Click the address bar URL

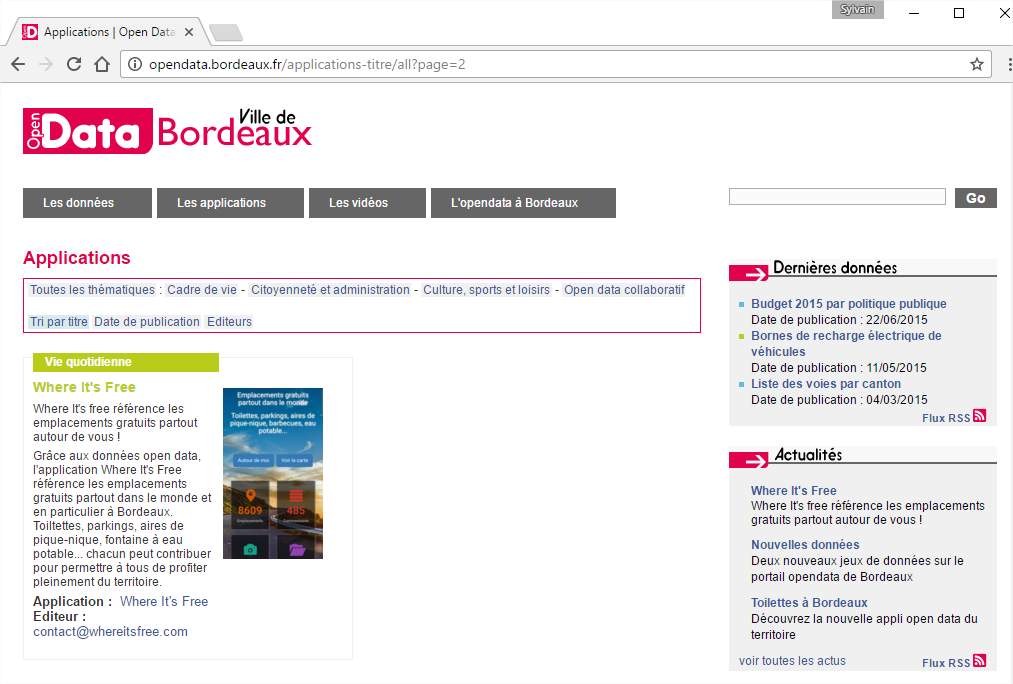click(307, 64)
